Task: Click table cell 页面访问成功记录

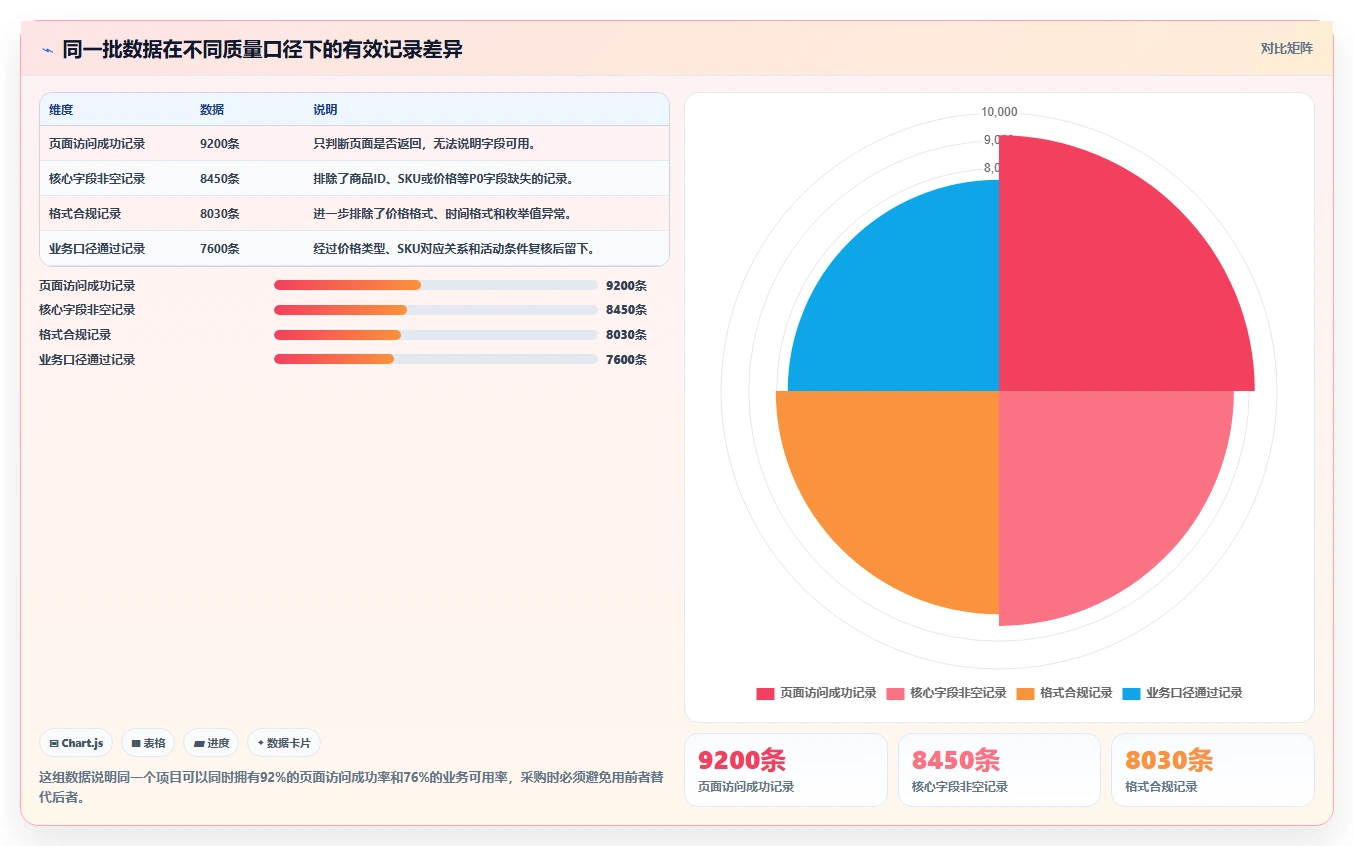Action: (97, 143)
